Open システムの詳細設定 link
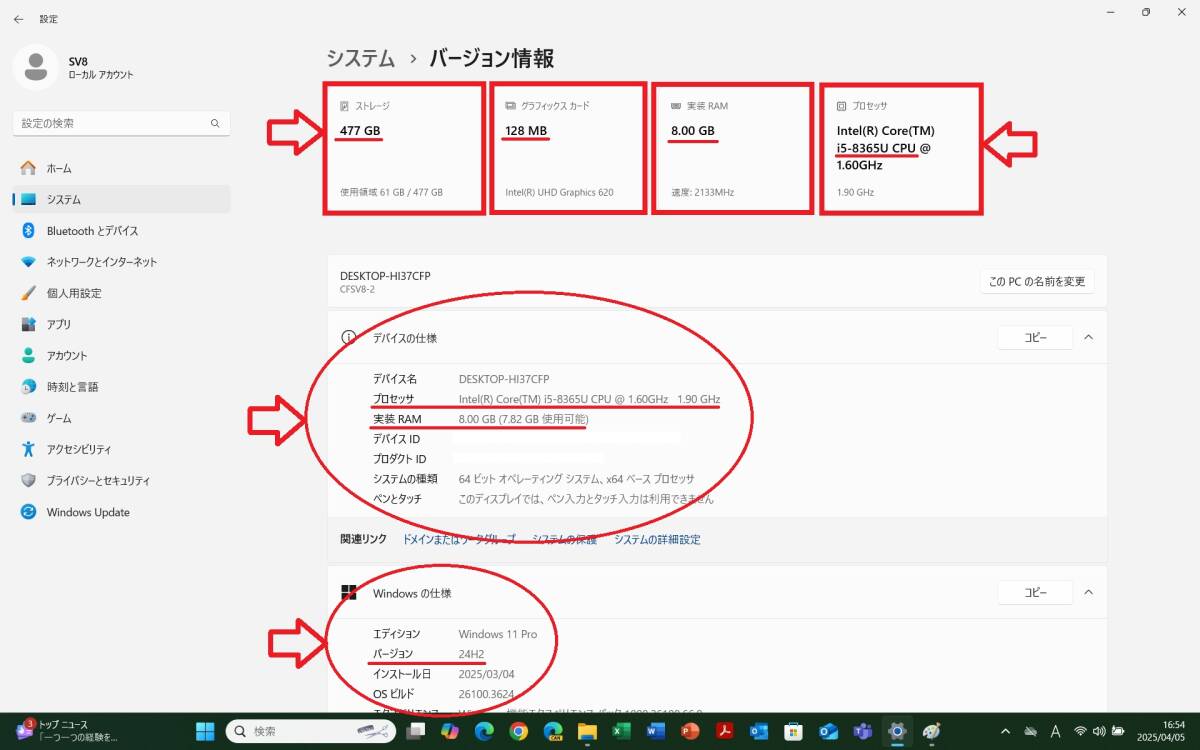1200x750 pixels. click(x=657, y=539)
